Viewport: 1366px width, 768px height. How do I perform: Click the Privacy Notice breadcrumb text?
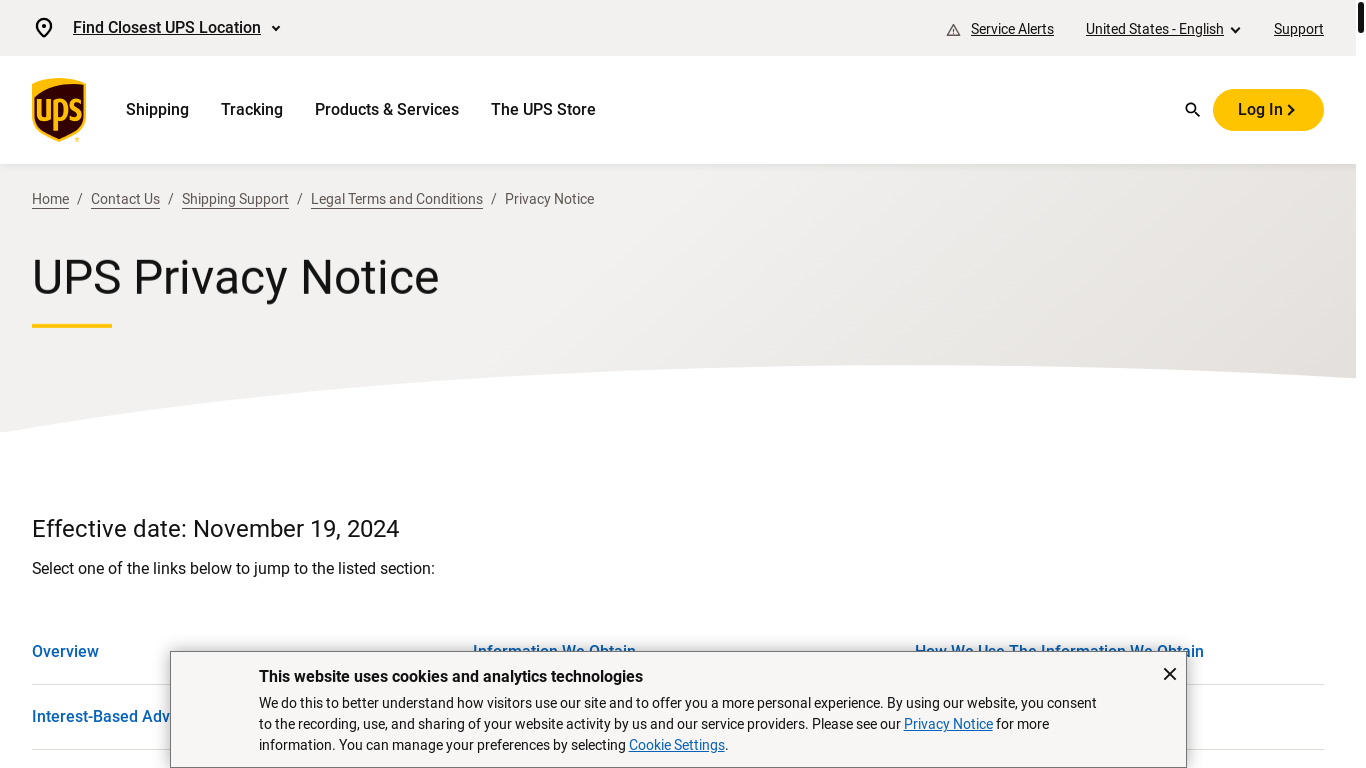click(x=549, y=199)
